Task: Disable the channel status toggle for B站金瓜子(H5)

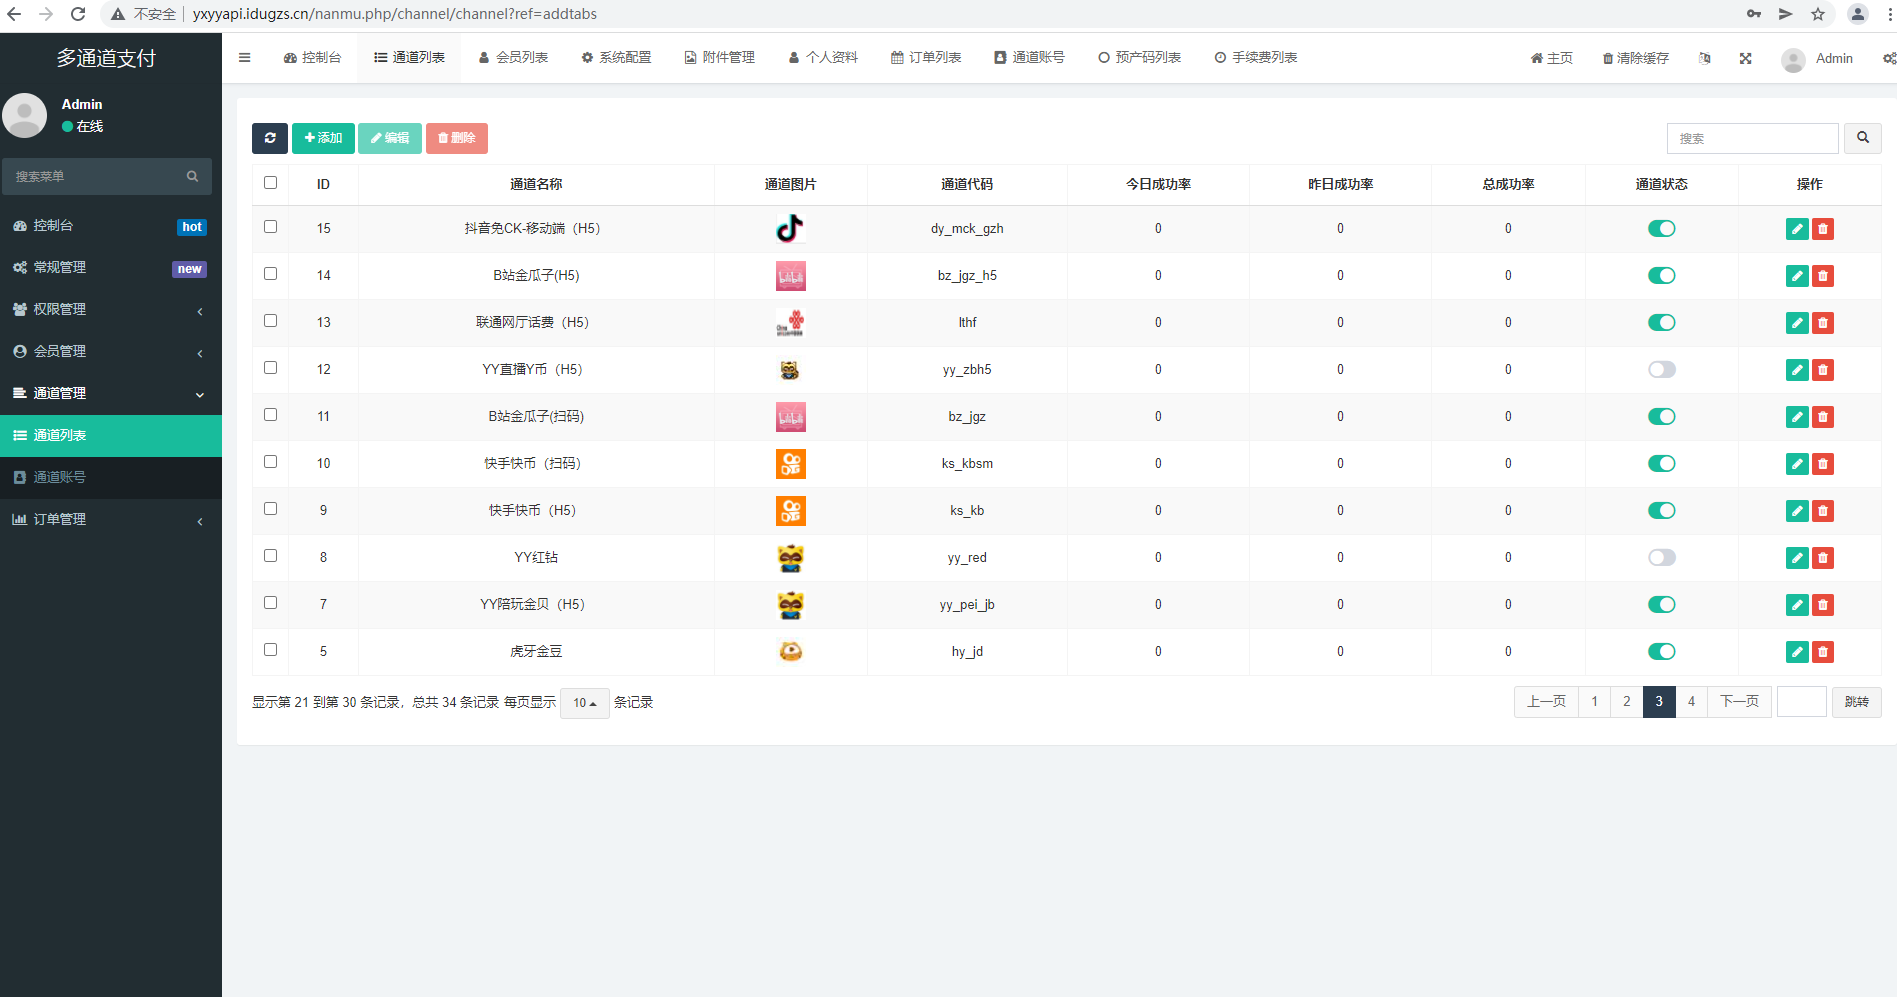Action: tap(1661, 276)
